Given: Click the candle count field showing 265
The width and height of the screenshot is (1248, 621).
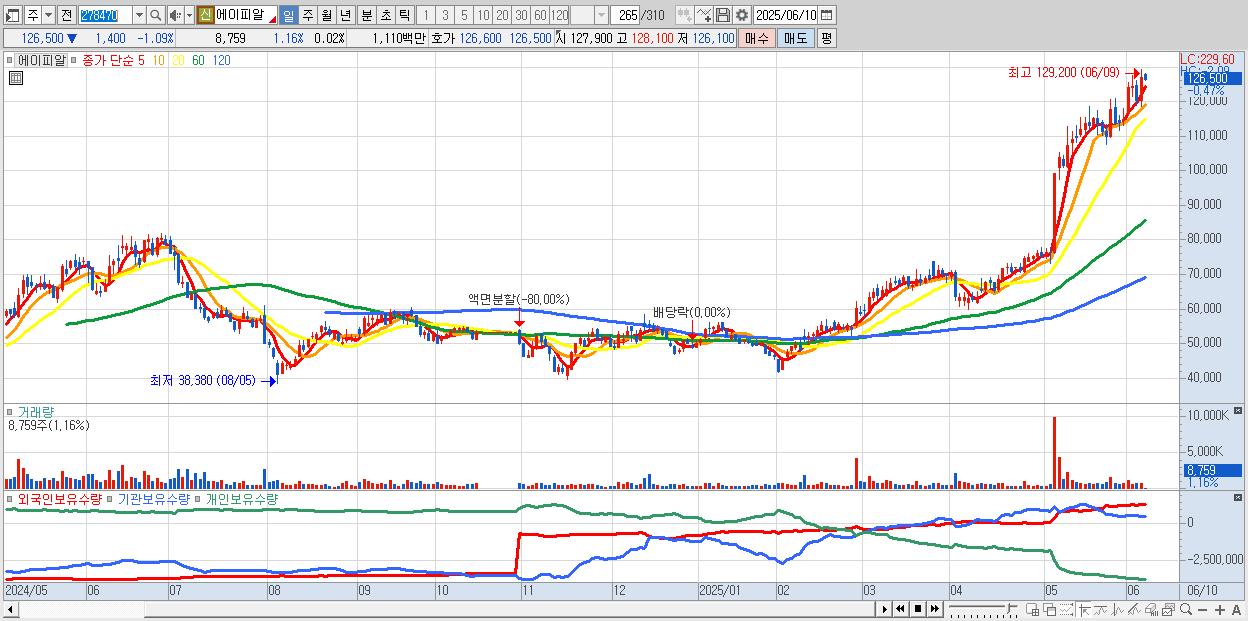Looking at the screenshot, I should pos(626,15).
